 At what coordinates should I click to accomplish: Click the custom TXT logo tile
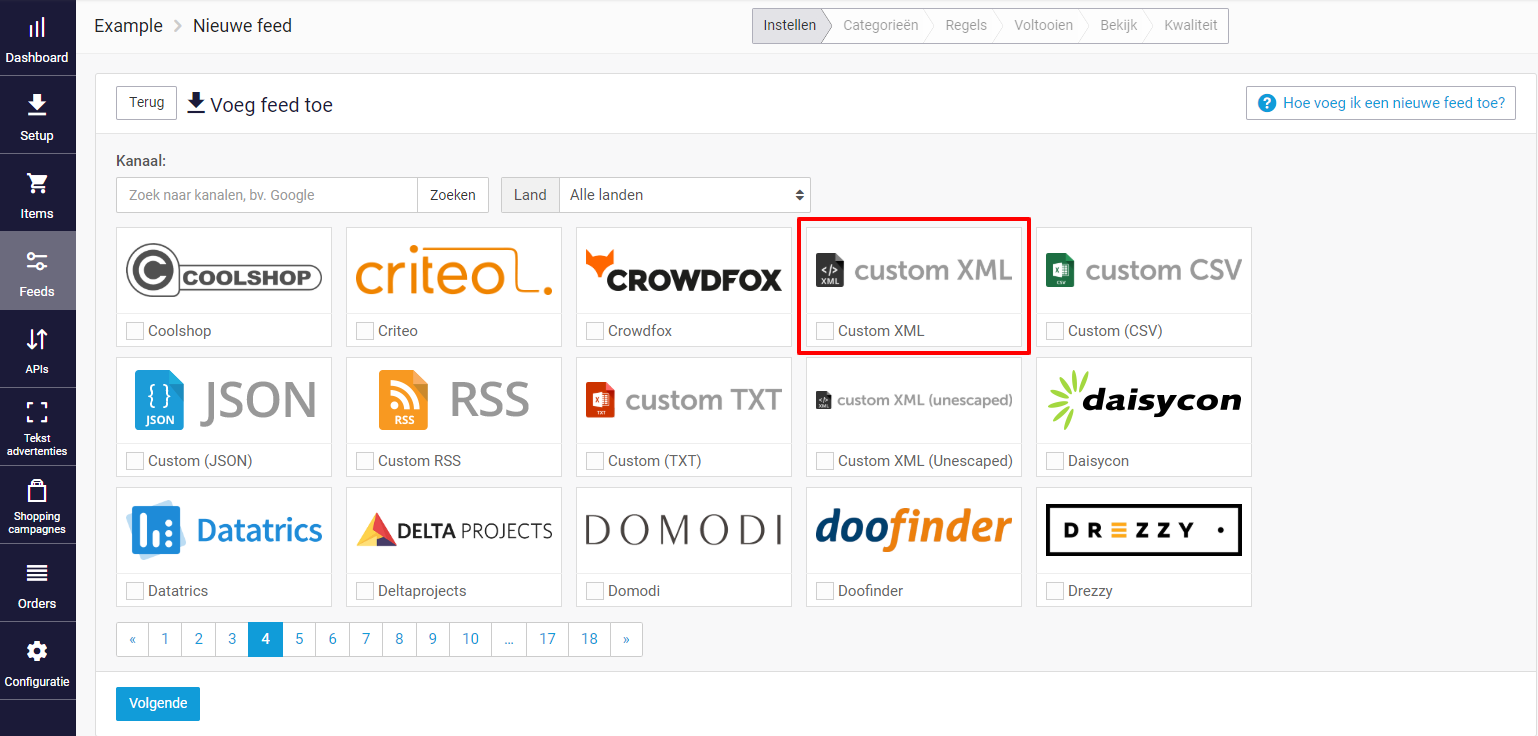pos(684,400)
